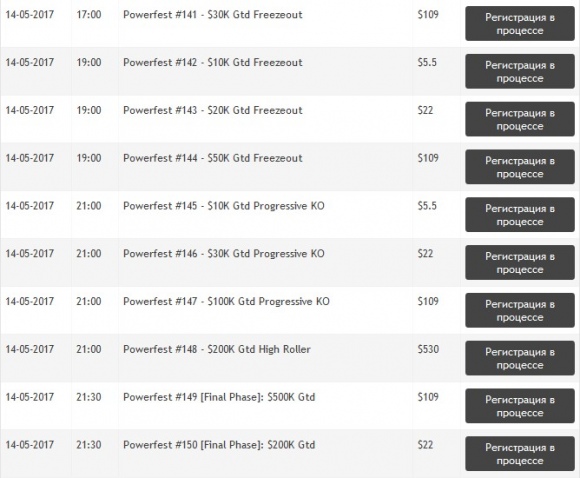The image size is (580, 478).
Task: Select Powerfest #147 $100K Progressive KO title
Action: coord(226,302)
